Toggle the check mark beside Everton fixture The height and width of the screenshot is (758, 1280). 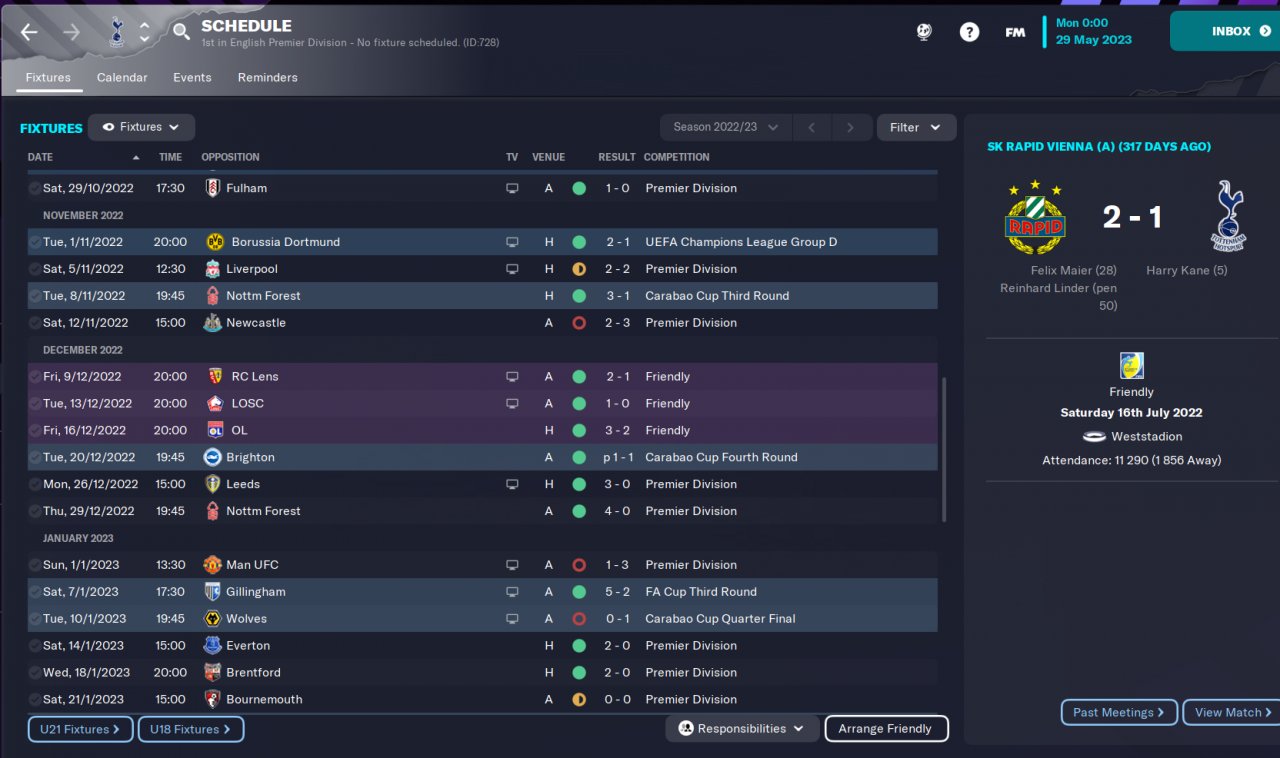35,646
